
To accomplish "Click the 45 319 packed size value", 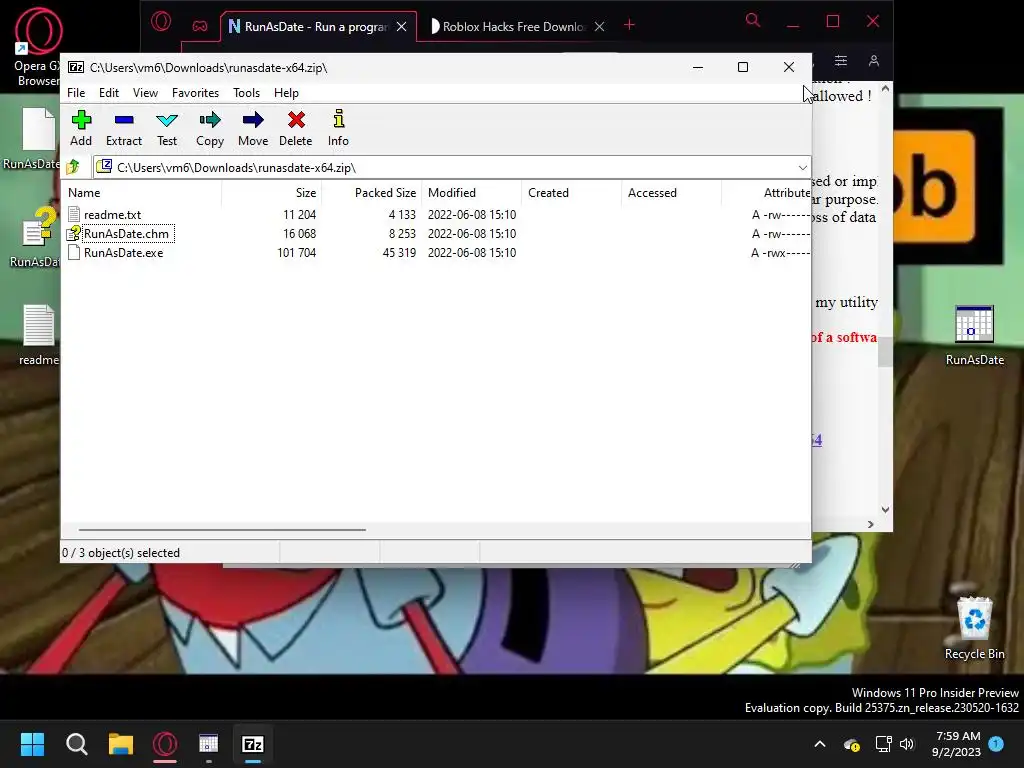I will click(399, 252).
